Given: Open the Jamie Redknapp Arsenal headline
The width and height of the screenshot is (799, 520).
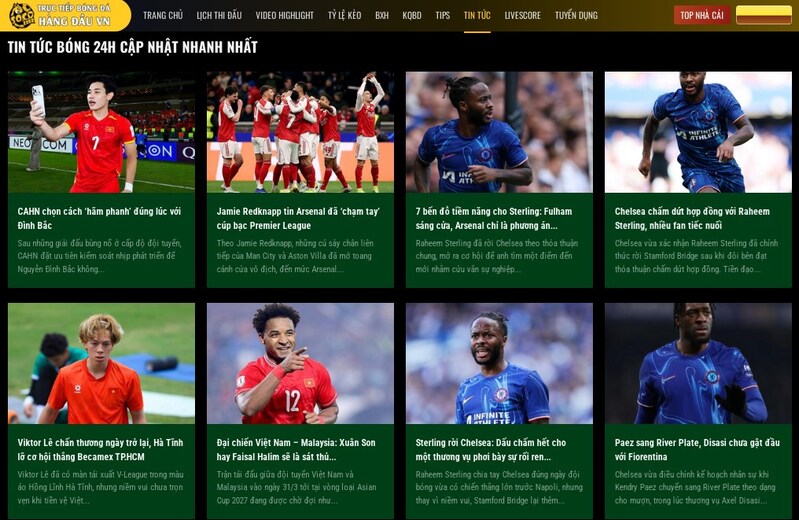Looking at the screenshot, I should tap(298, 218).
